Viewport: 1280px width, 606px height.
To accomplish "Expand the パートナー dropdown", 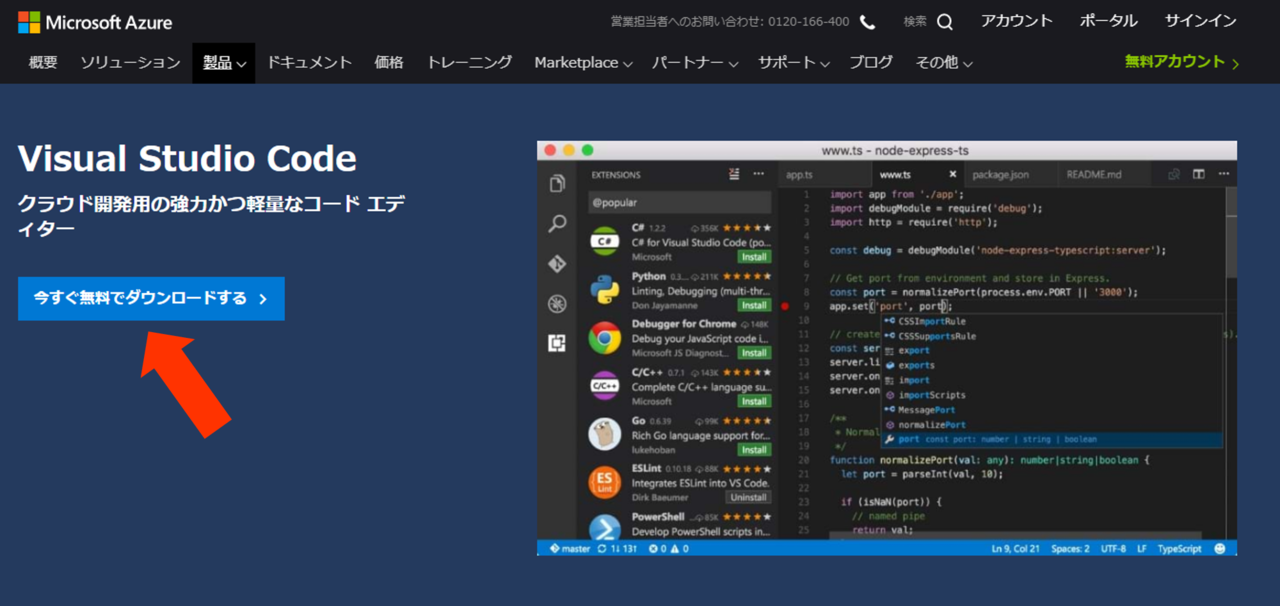I will [x=695, y=62].
